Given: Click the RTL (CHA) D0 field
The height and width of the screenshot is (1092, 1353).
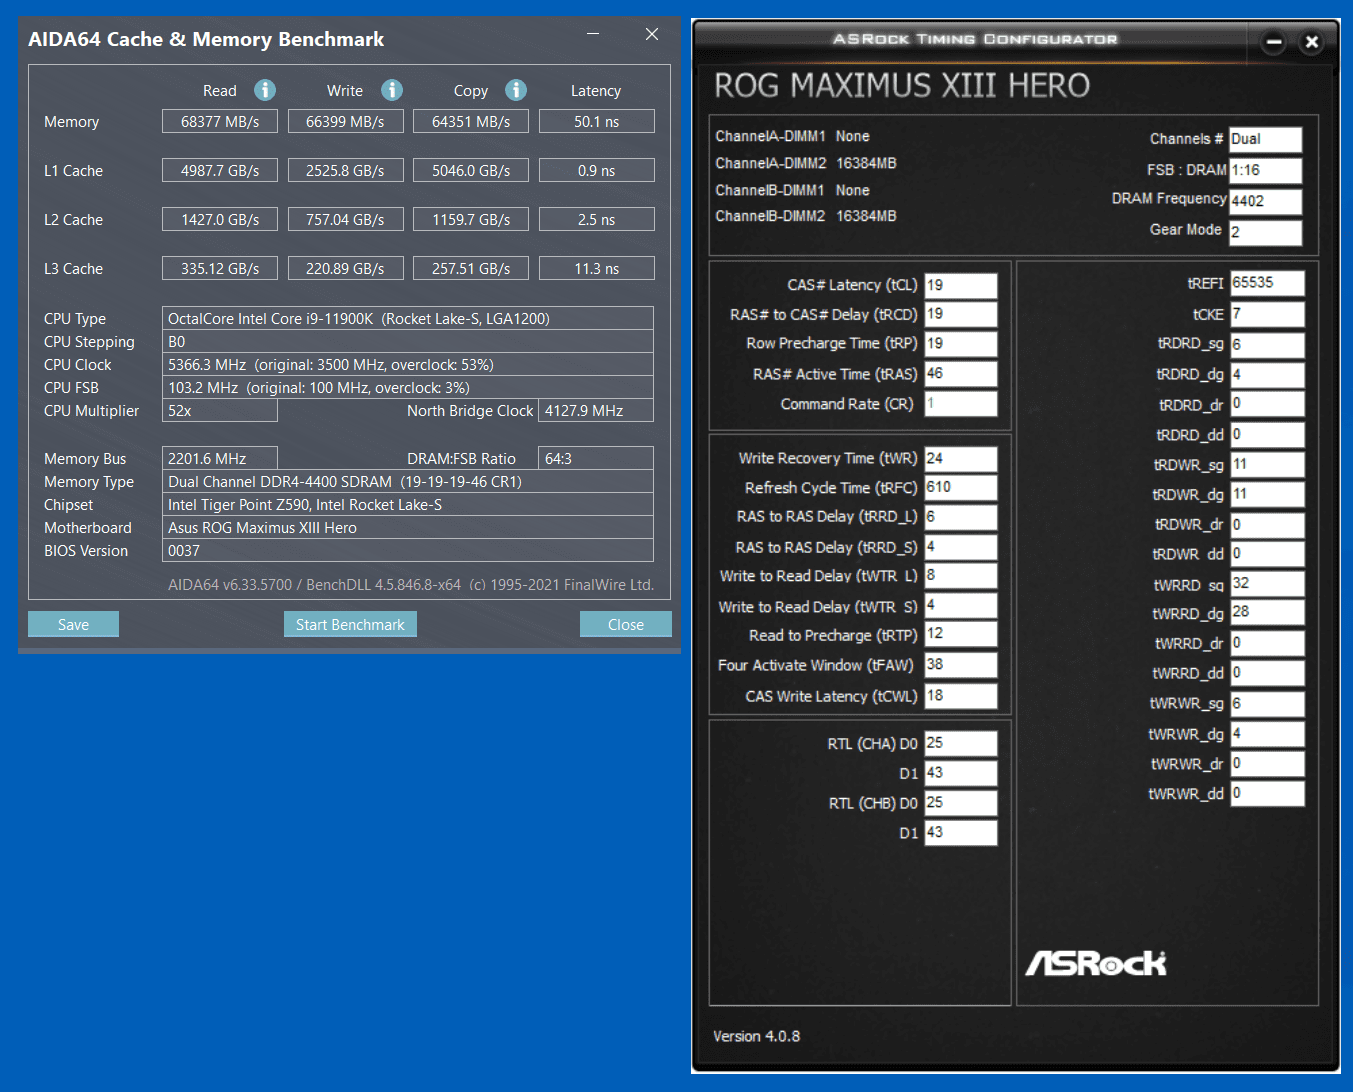Looking at the screenshot, I should pos(961,743).
